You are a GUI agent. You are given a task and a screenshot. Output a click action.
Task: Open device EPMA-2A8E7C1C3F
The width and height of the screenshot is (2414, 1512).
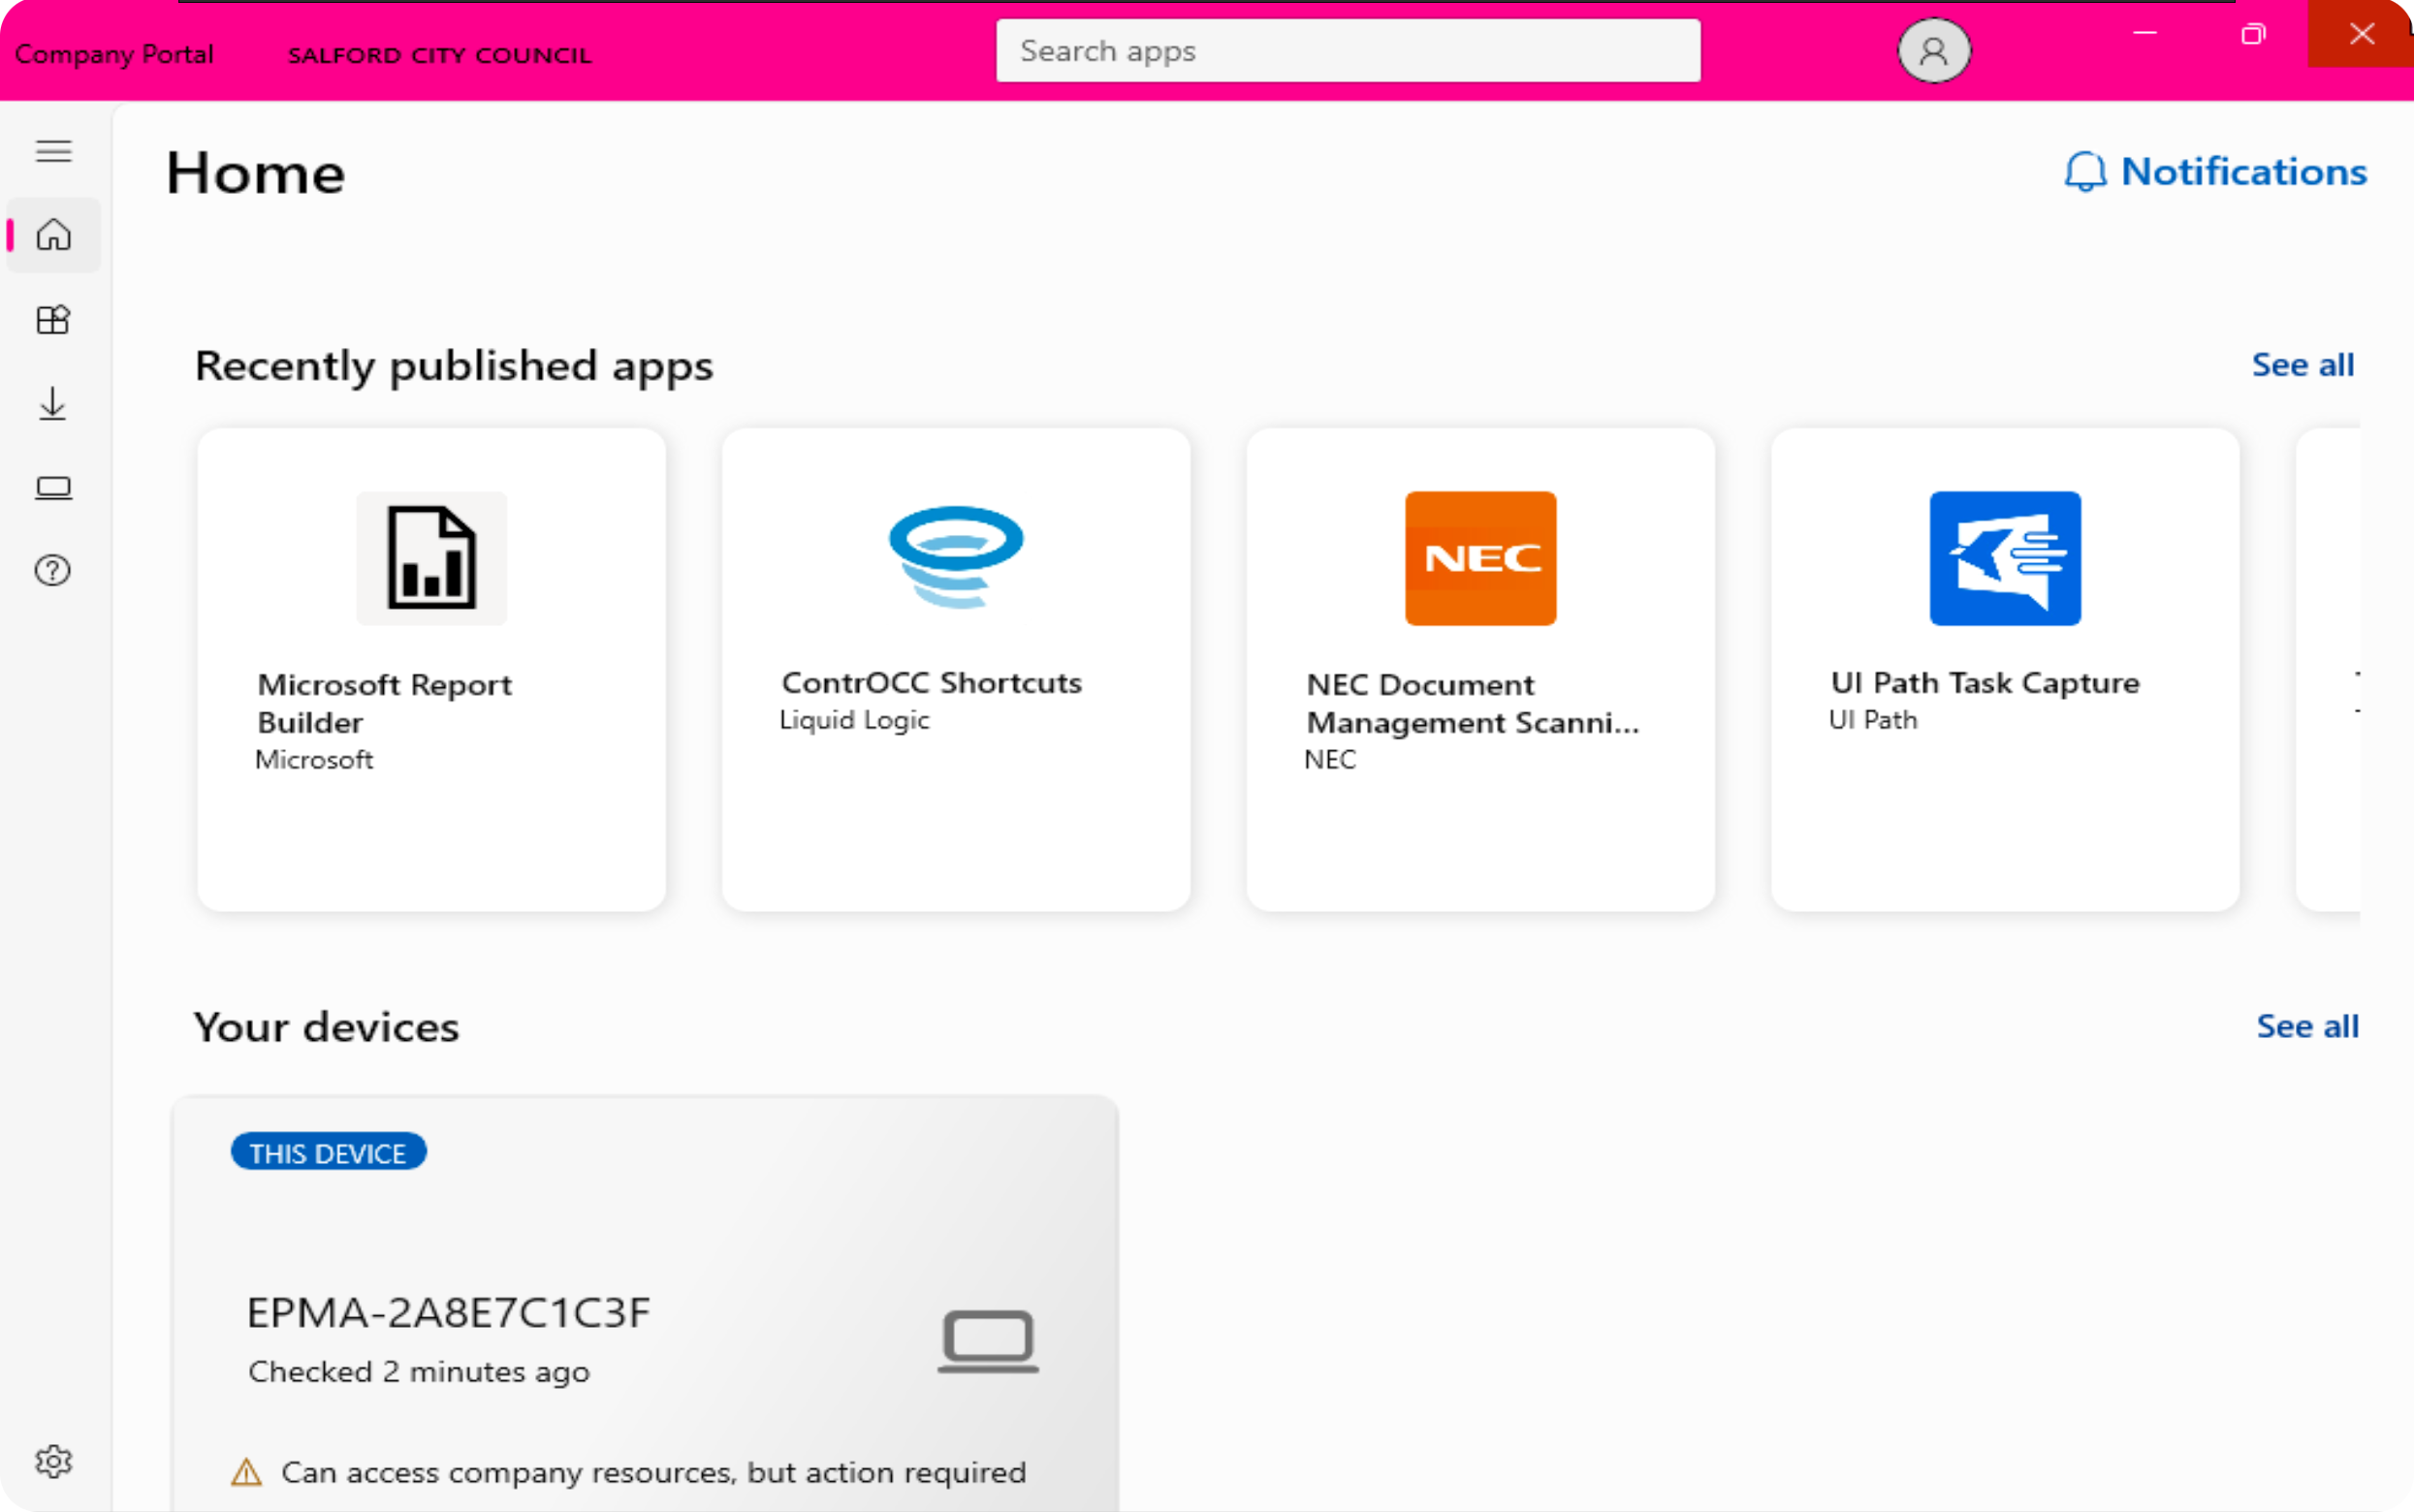click(x=448, y=1312)
